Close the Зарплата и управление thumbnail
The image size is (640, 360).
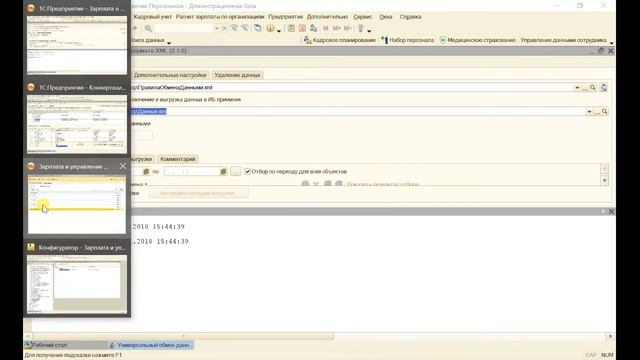tap(123, 166)
